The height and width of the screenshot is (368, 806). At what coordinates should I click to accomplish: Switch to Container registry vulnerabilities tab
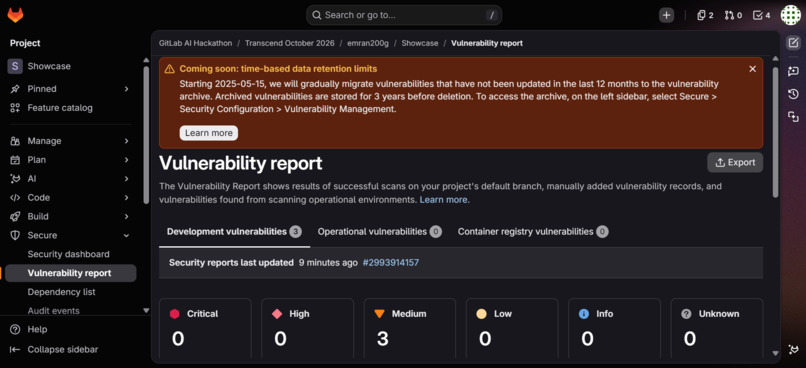[533, 232]
